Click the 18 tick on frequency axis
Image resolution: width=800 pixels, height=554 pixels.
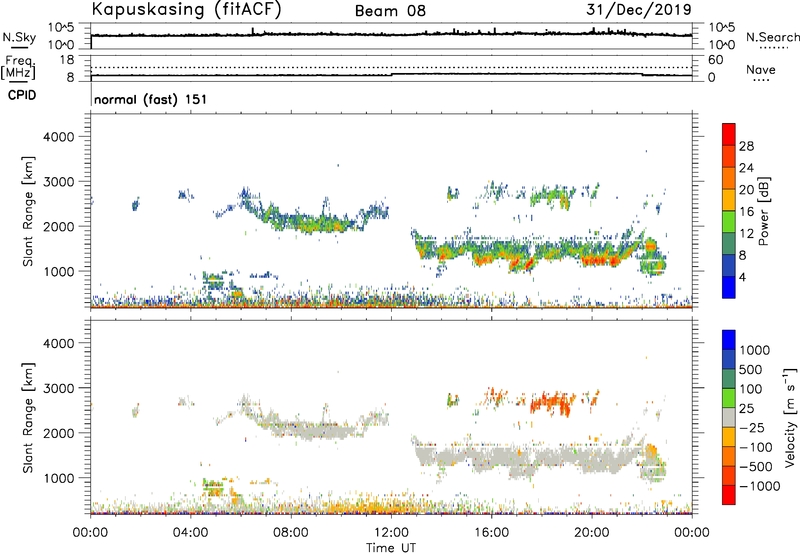pos(67,60)
